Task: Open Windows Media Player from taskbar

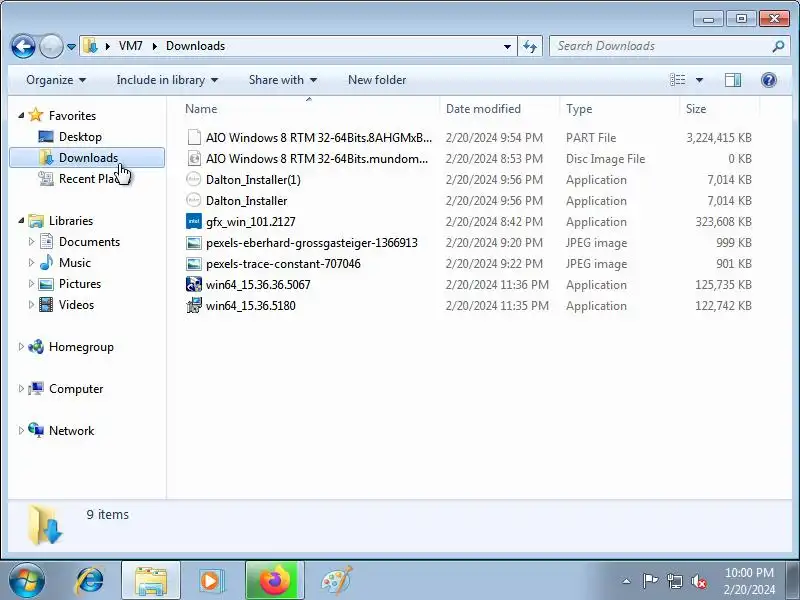Action: [210, 581]
